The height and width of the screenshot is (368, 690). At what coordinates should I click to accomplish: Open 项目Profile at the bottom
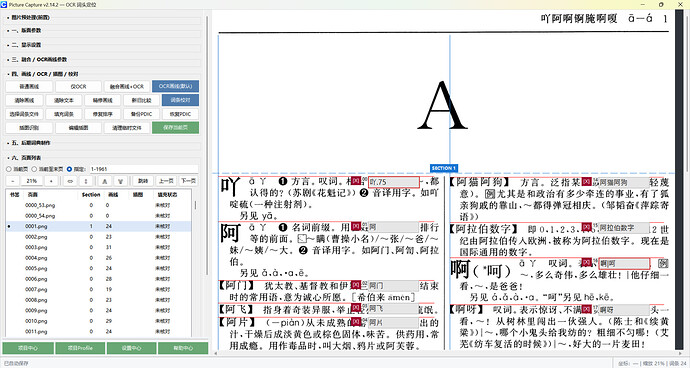[80, 348]
